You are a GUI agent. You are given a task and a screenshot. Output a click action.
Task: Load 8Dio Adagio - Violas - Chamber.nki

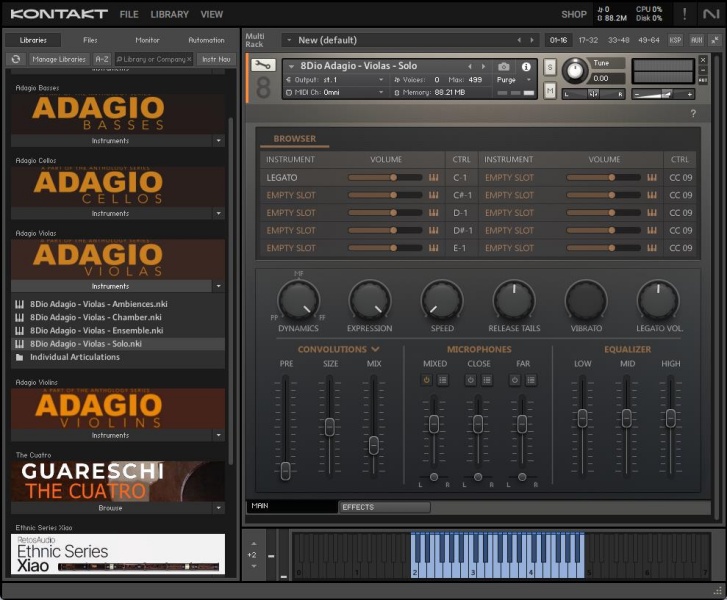(x=95, y=317)
